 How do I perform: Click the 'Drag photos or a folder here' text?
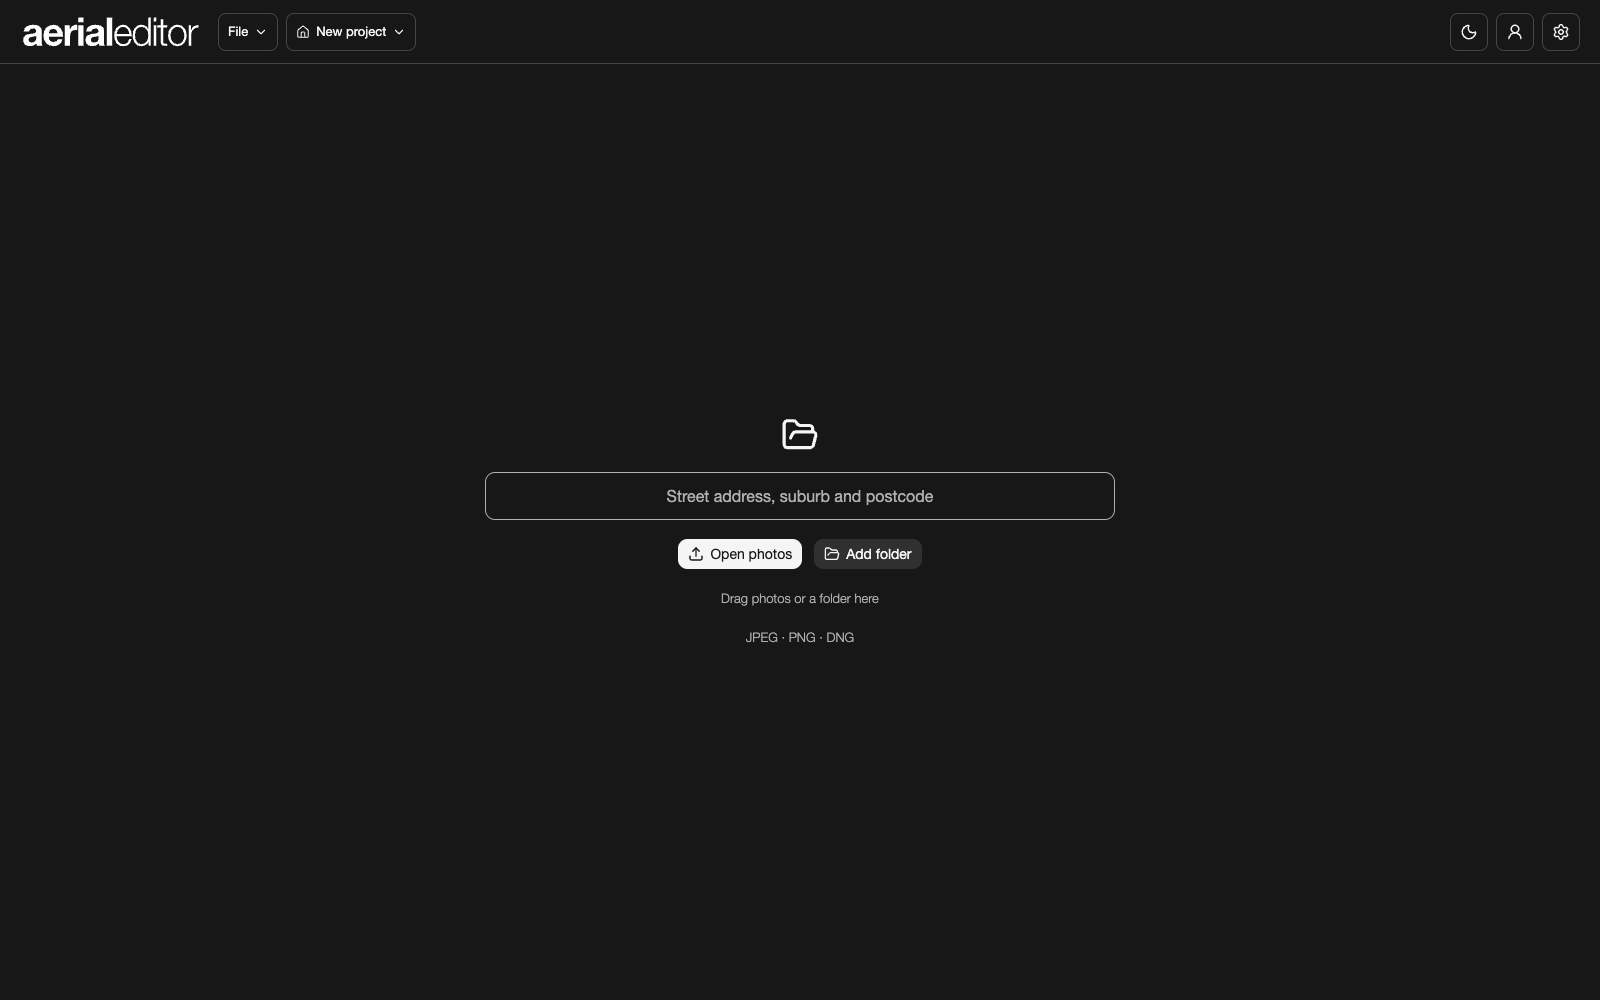[x=800, y=599]
